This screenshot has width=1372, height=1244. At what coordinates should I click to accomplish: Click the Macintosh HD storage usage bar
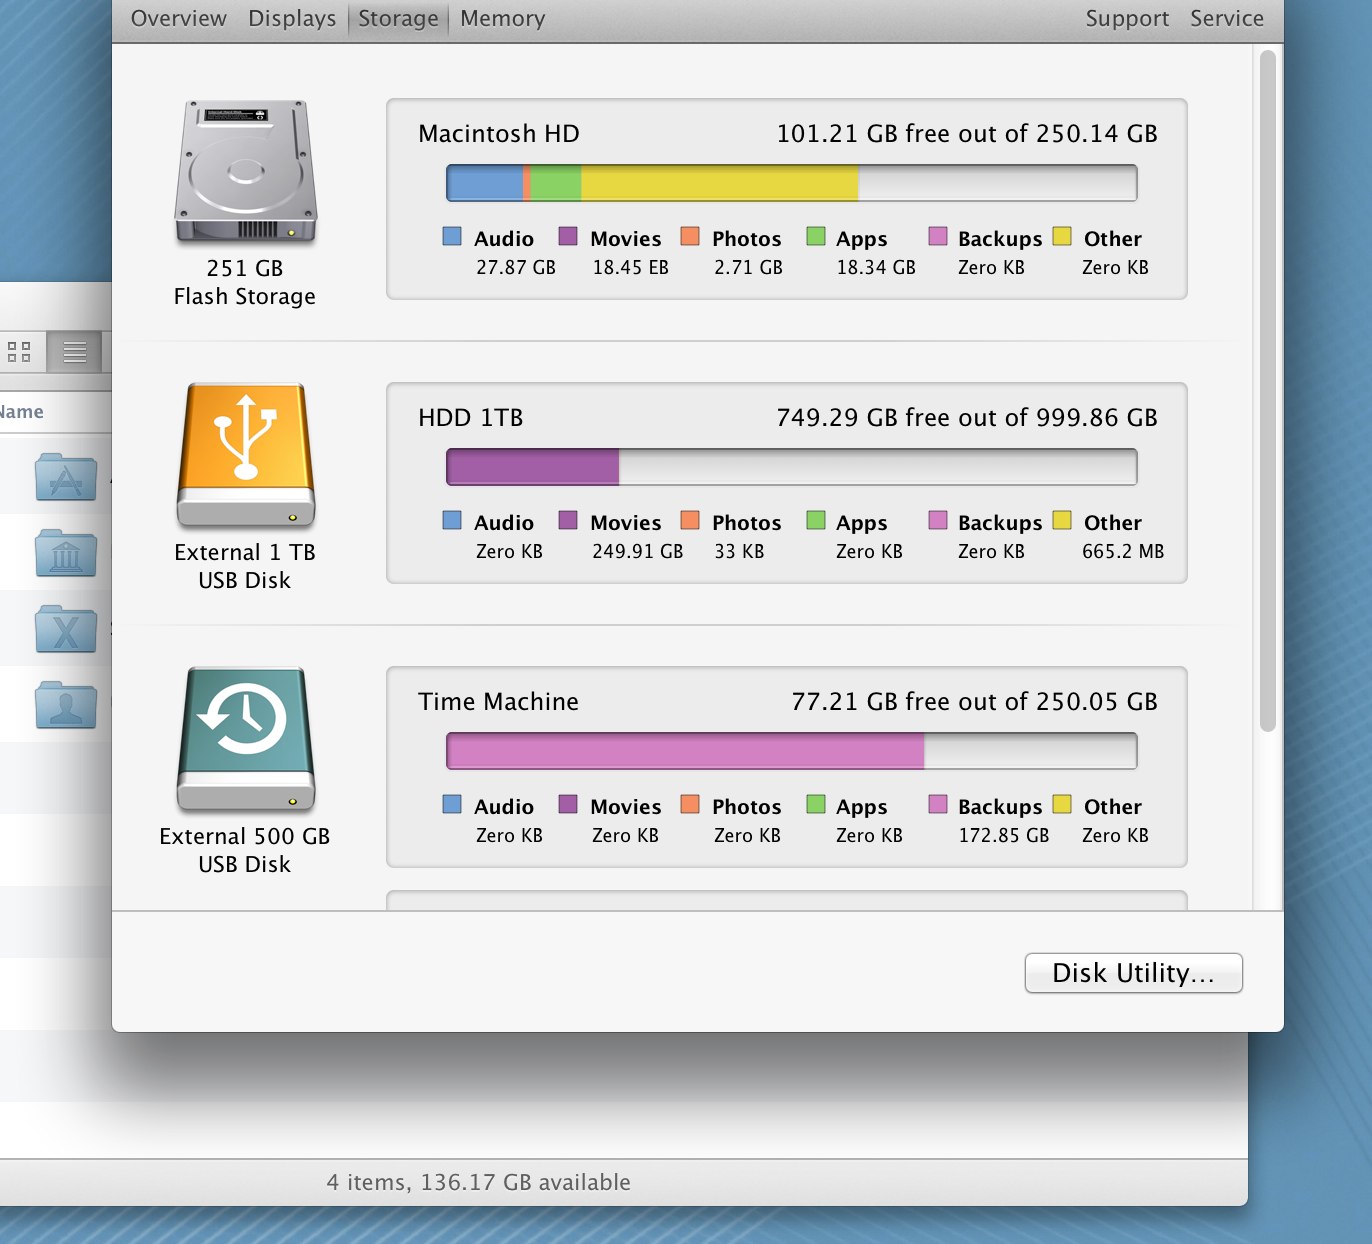(792, 183)
